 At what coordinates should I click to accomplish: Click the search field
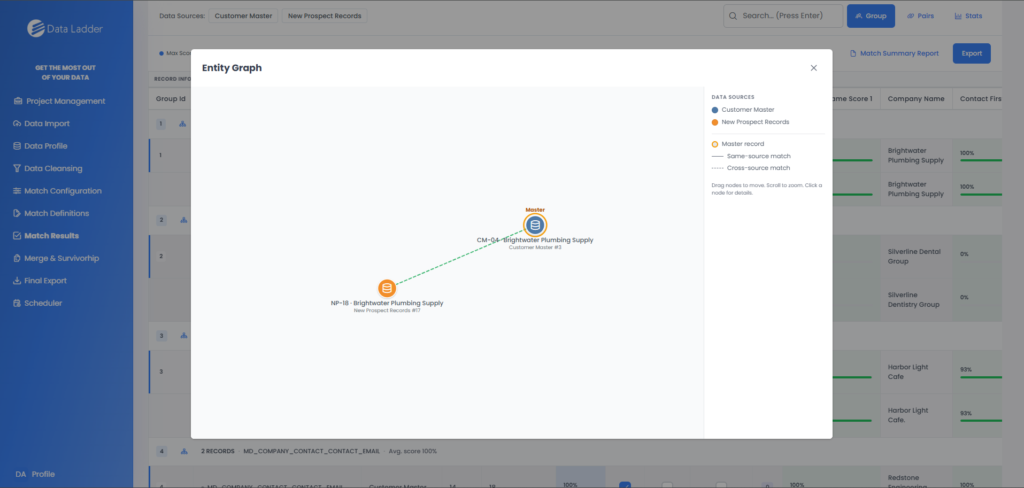tap(783, 16)
